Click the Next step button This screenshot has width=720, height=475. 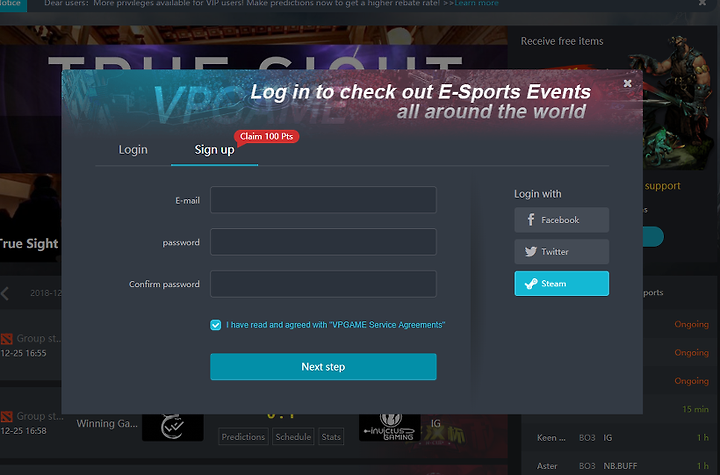323,367
